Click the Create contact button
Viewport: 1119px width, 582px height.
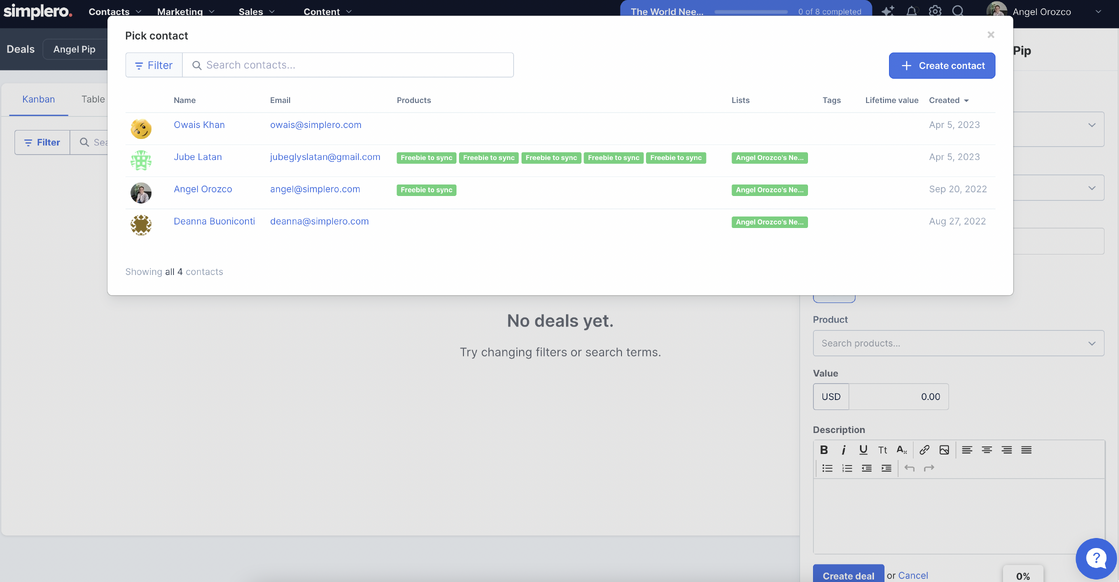(942, 65)
